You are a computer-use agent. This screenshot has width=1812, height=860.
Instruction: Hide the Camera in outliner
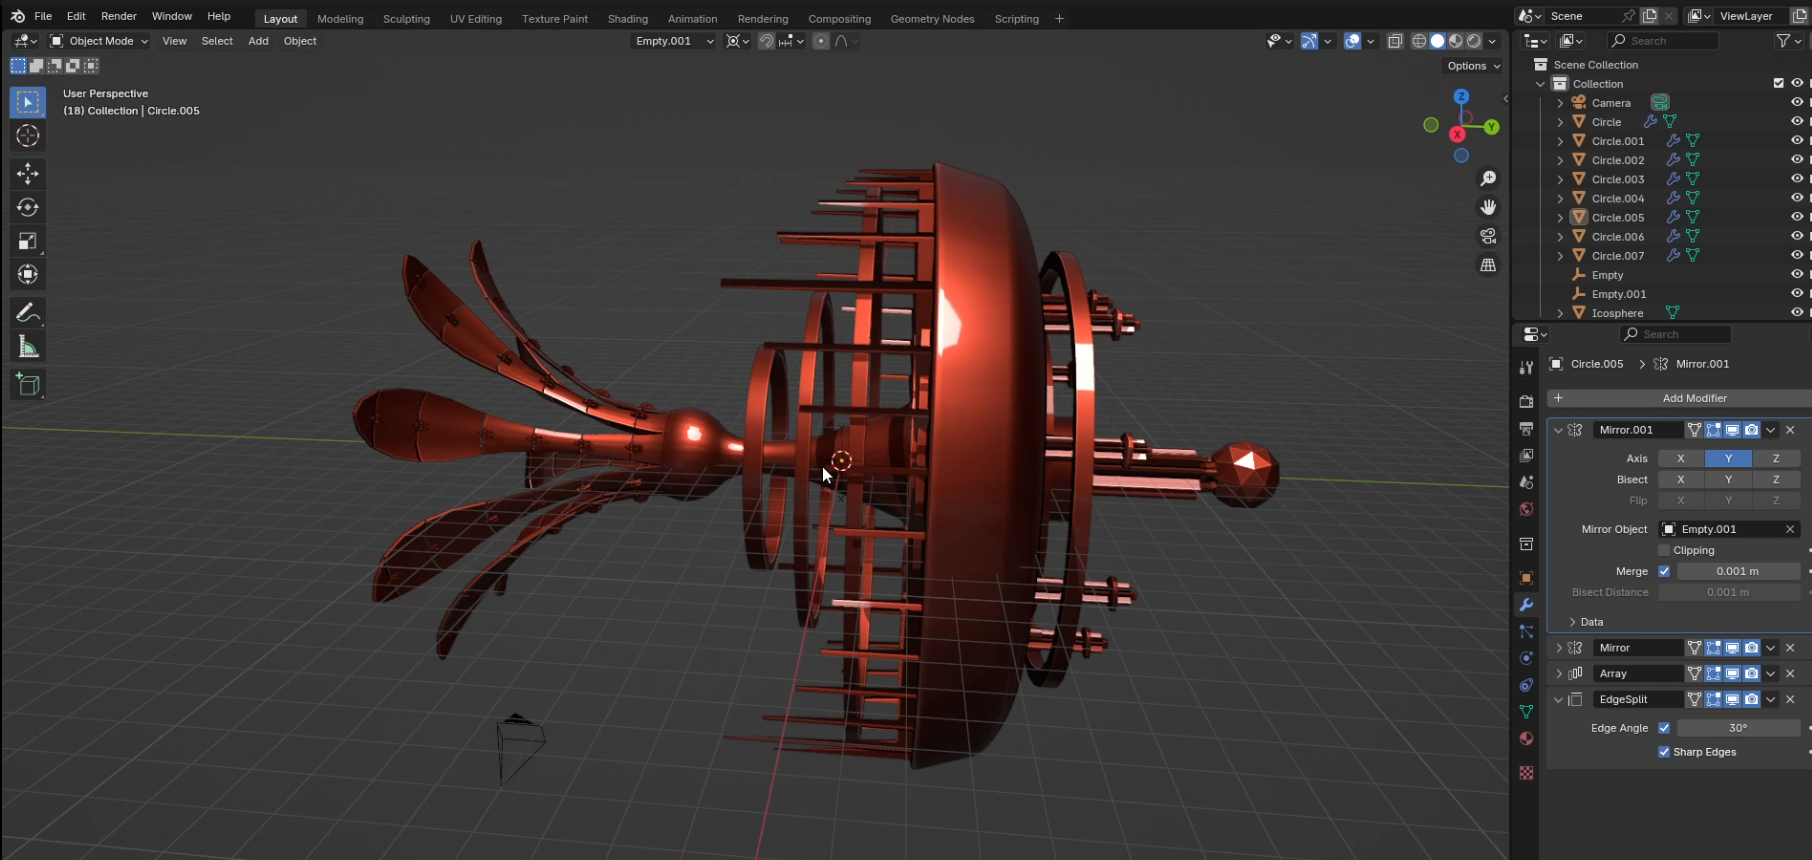click(x=1796, y=102)
